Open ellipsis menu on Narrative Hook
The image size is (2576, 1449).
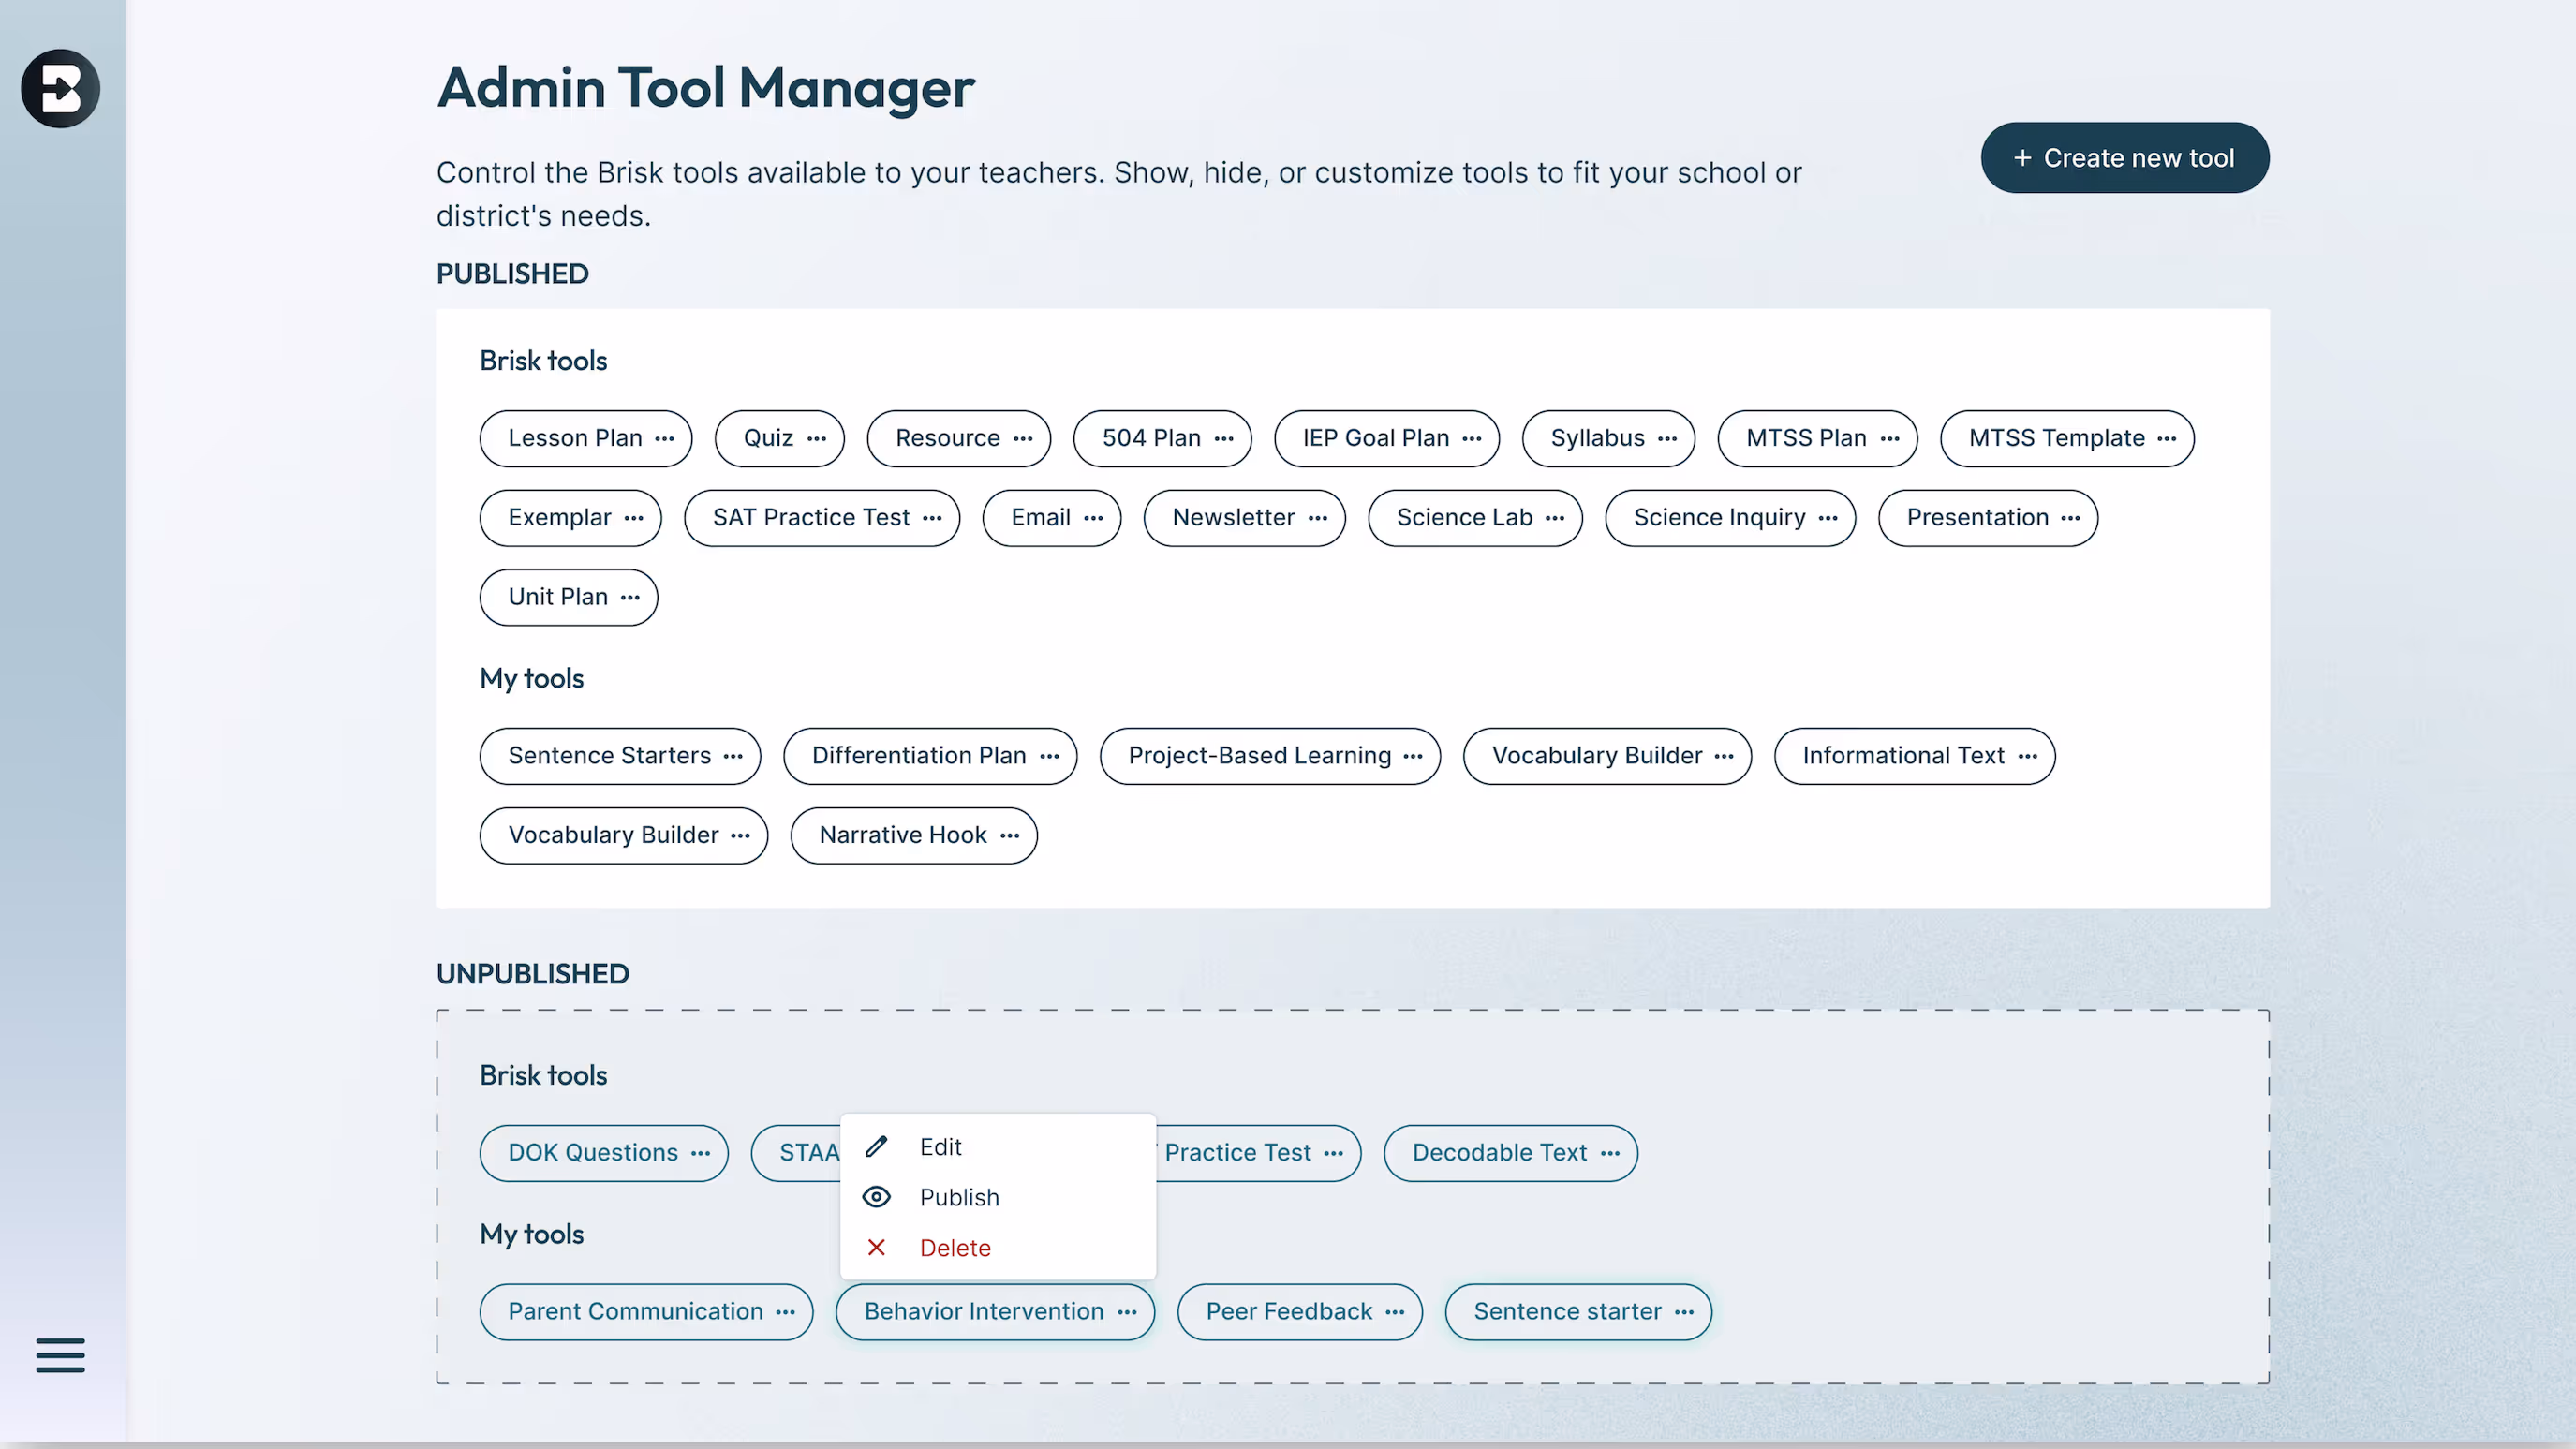click(1010, 835)
